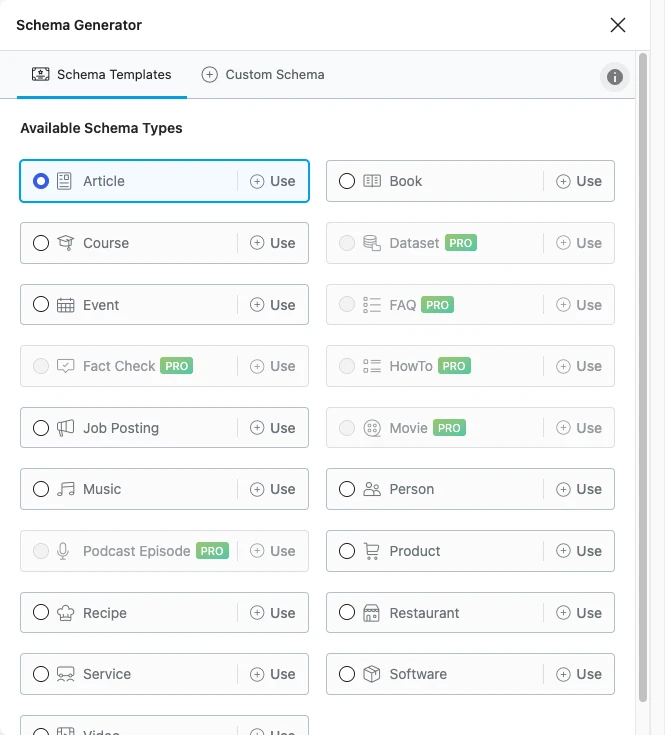Select the Software radio button
This screenshot has width=665, height=735.
click(x=347, y=674)
